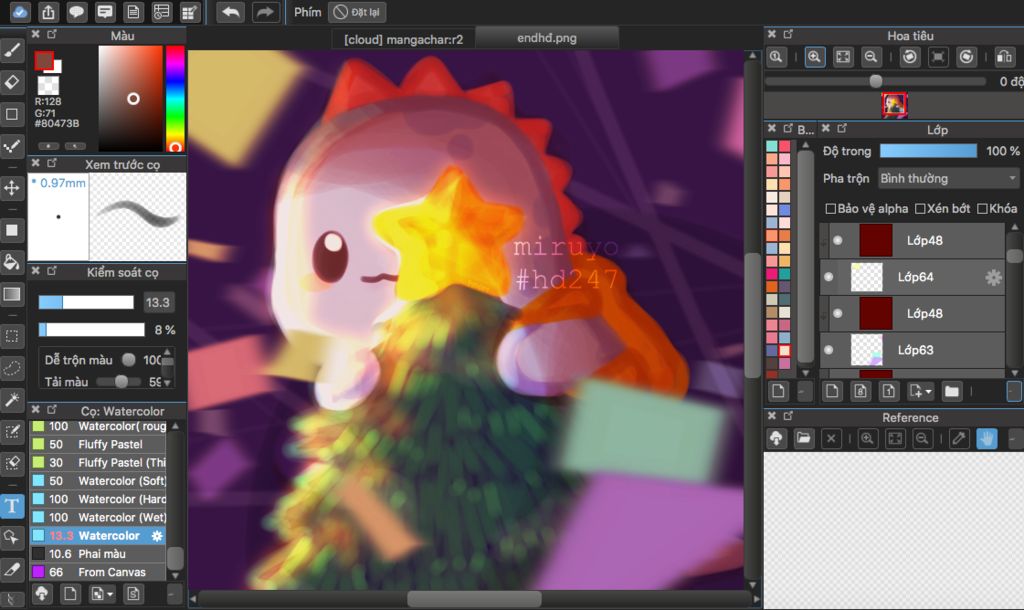Select the rectangular Selection tool
Screen dimensions: 1024x610
pos(12,336)
